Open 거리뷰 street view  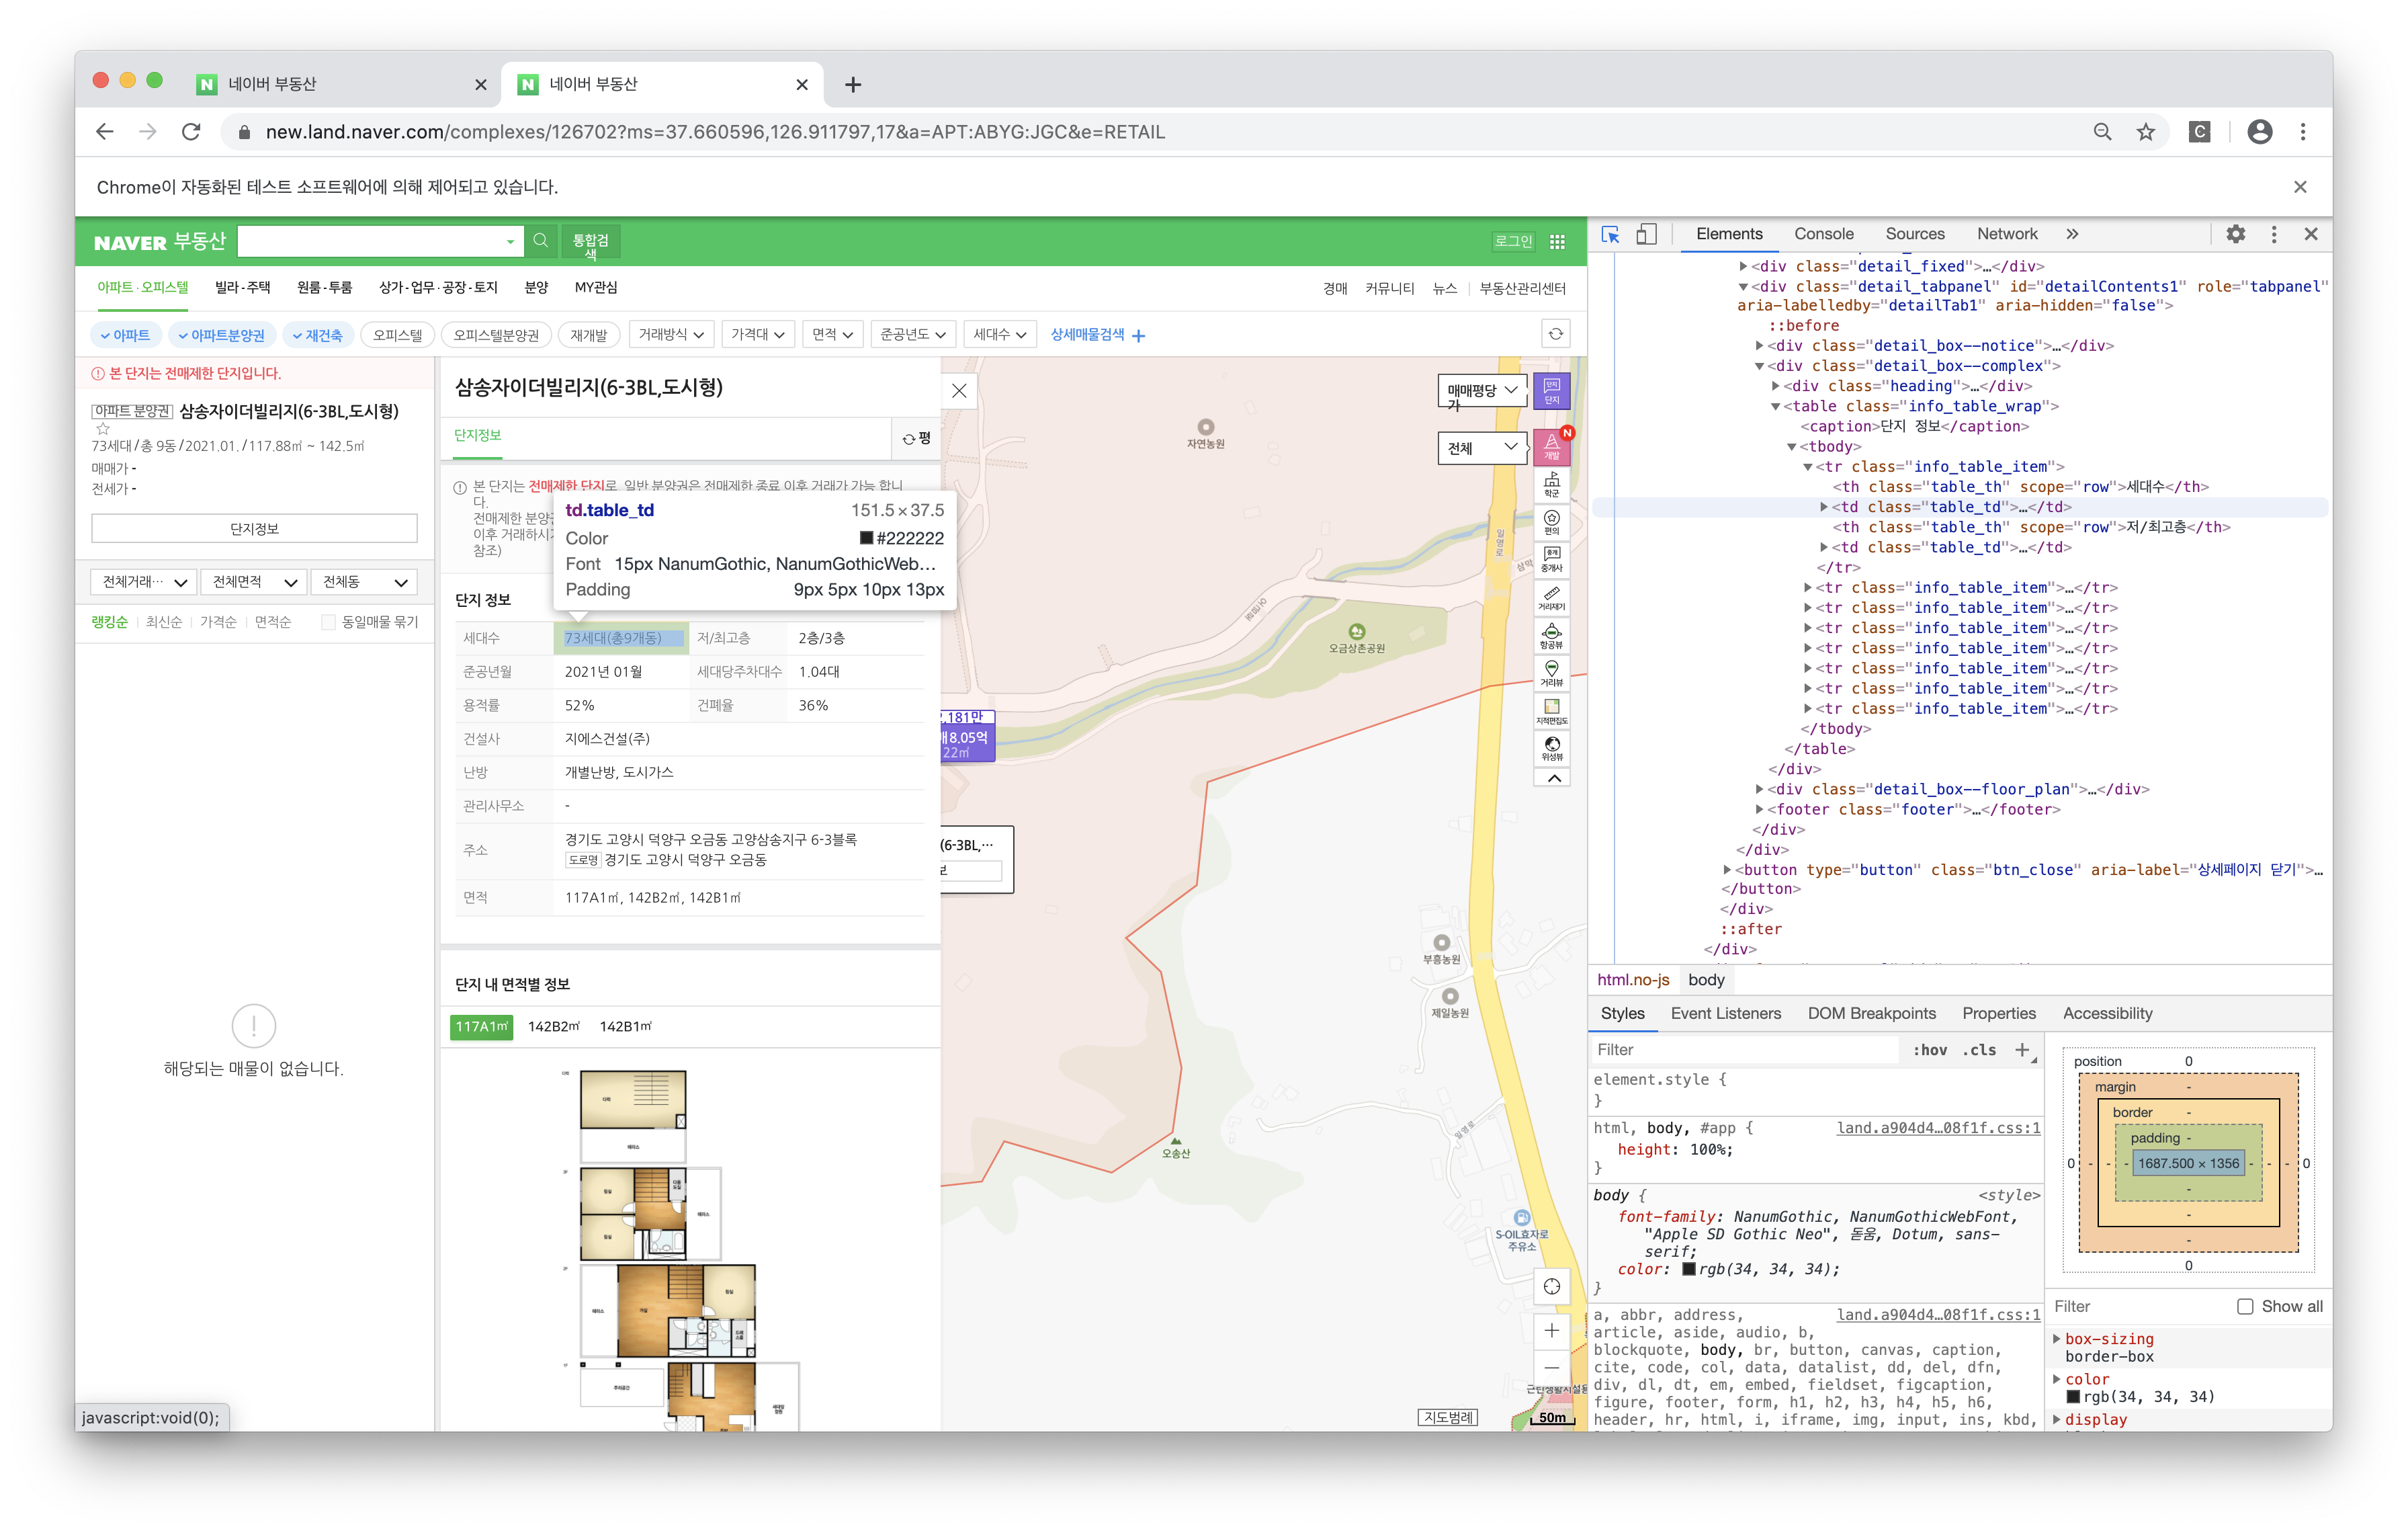[x=1551, y=673]
